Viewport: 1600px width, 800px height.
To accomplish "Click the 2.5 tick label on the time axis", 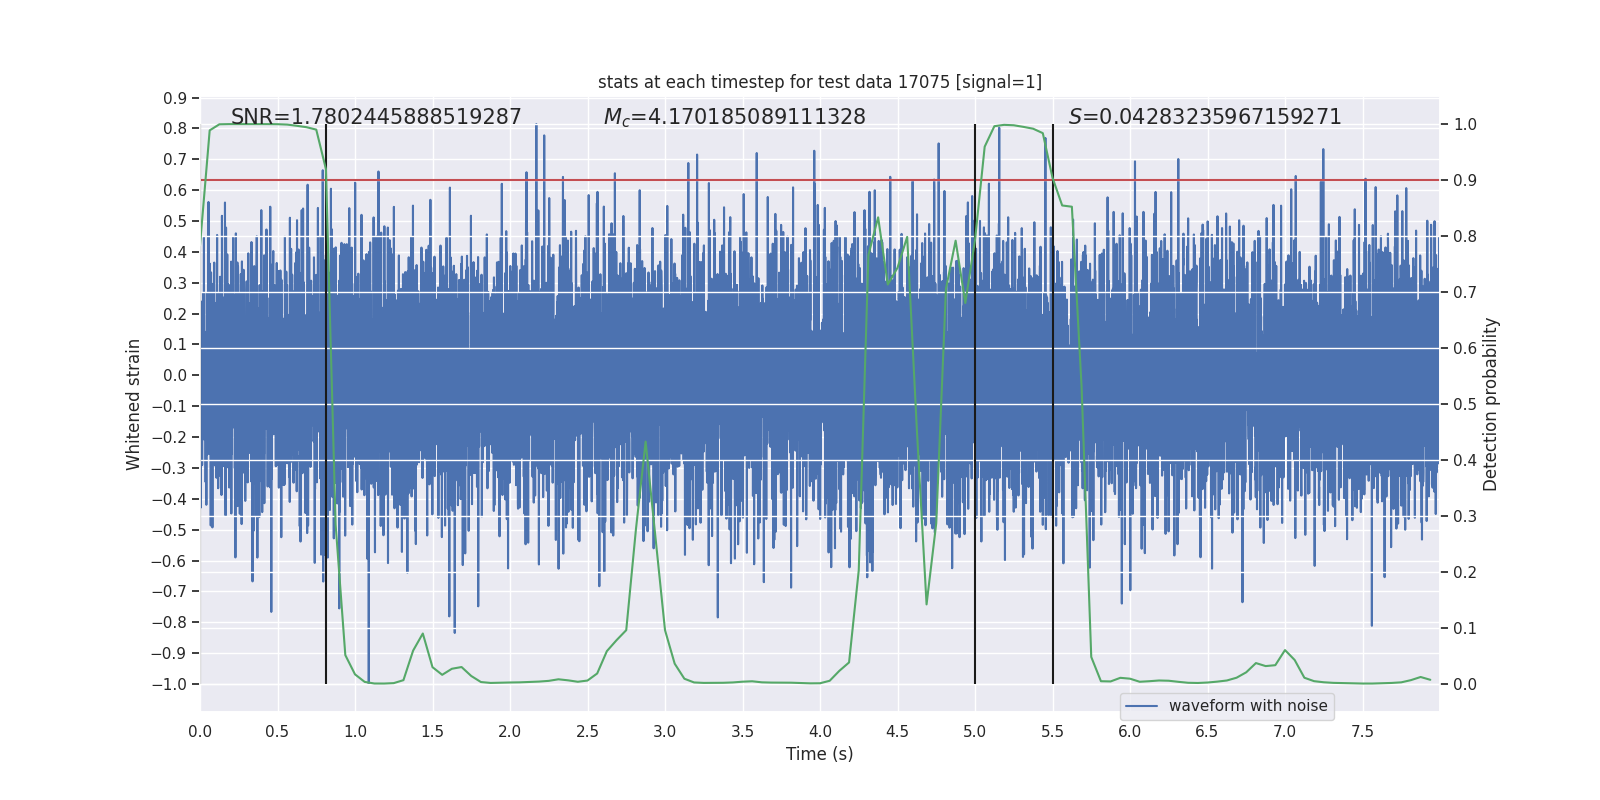I will point(587,732).
